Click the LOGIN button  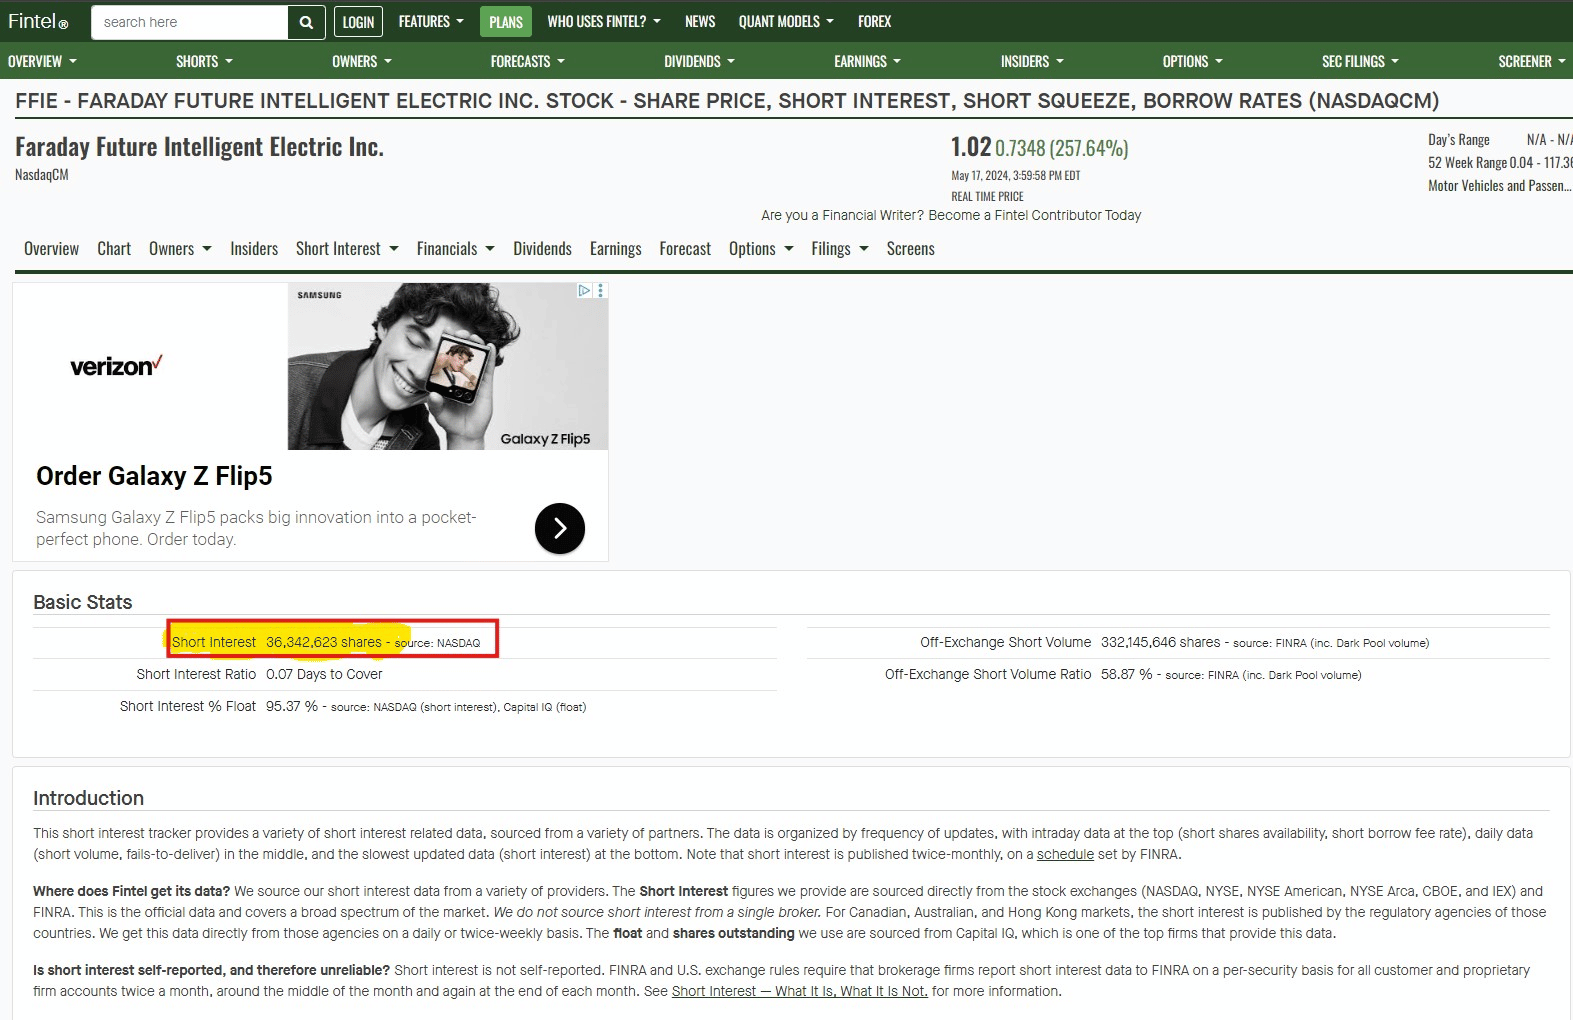pyautogui.click(x=358, y=22)
